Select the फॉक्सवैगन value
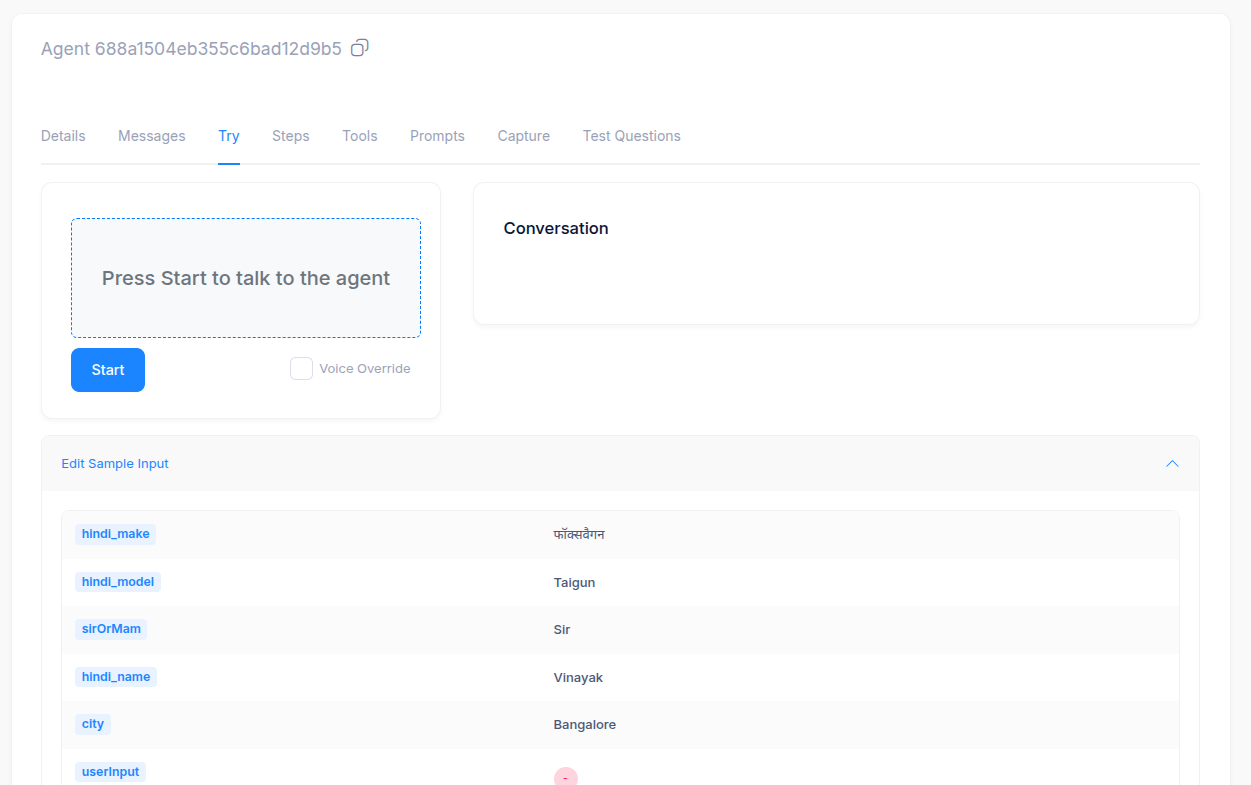The height and width of the screenshot is (785, 1251). [579, 535]
